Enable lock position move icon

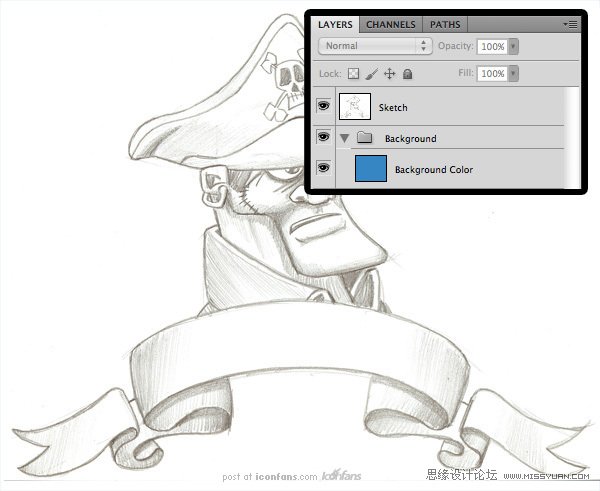[x=390, y=74]
